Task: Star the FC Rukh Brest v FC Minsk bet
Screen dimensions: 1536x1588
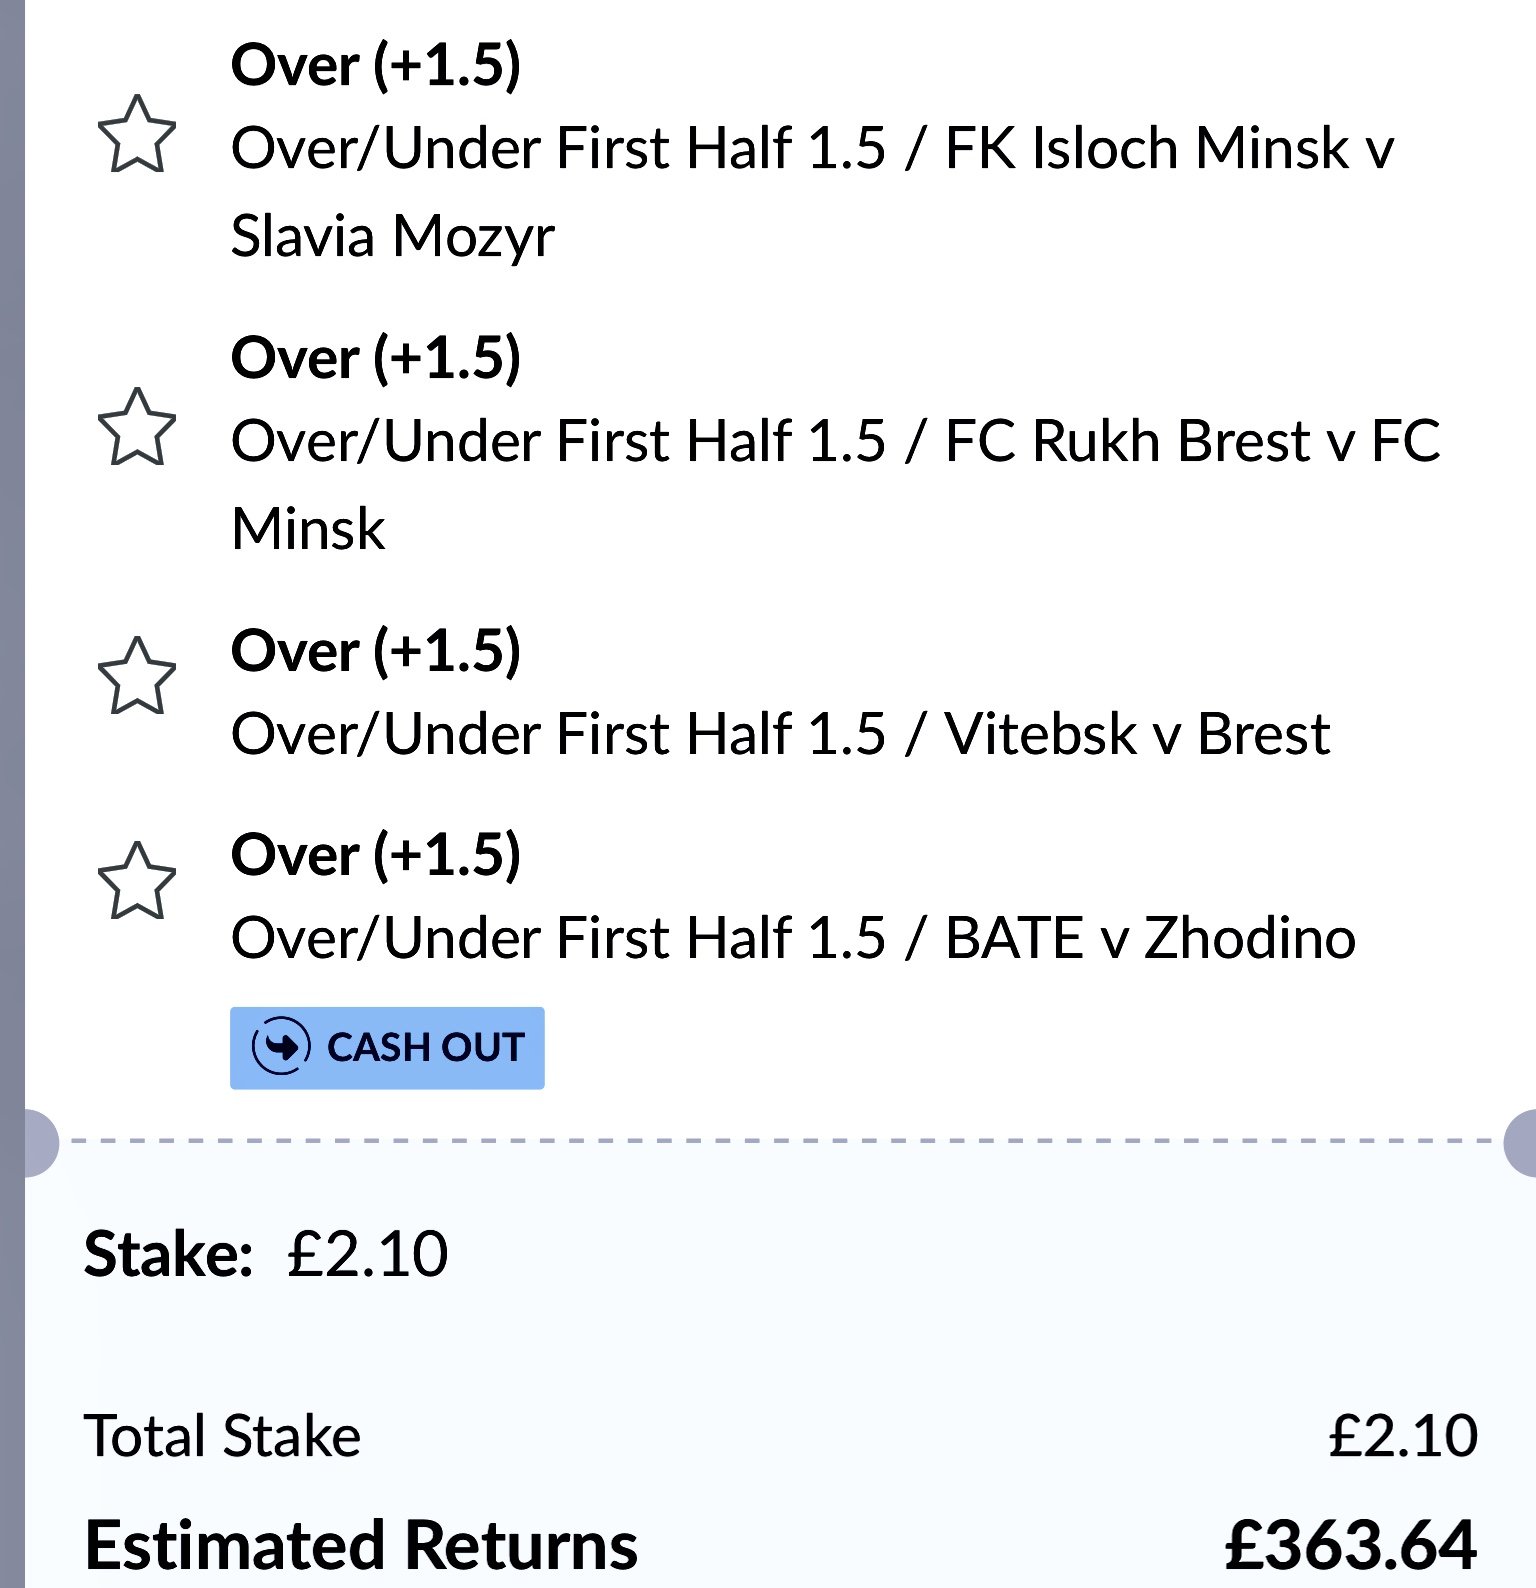Action: pyautogui.click(x=137, y=428)
